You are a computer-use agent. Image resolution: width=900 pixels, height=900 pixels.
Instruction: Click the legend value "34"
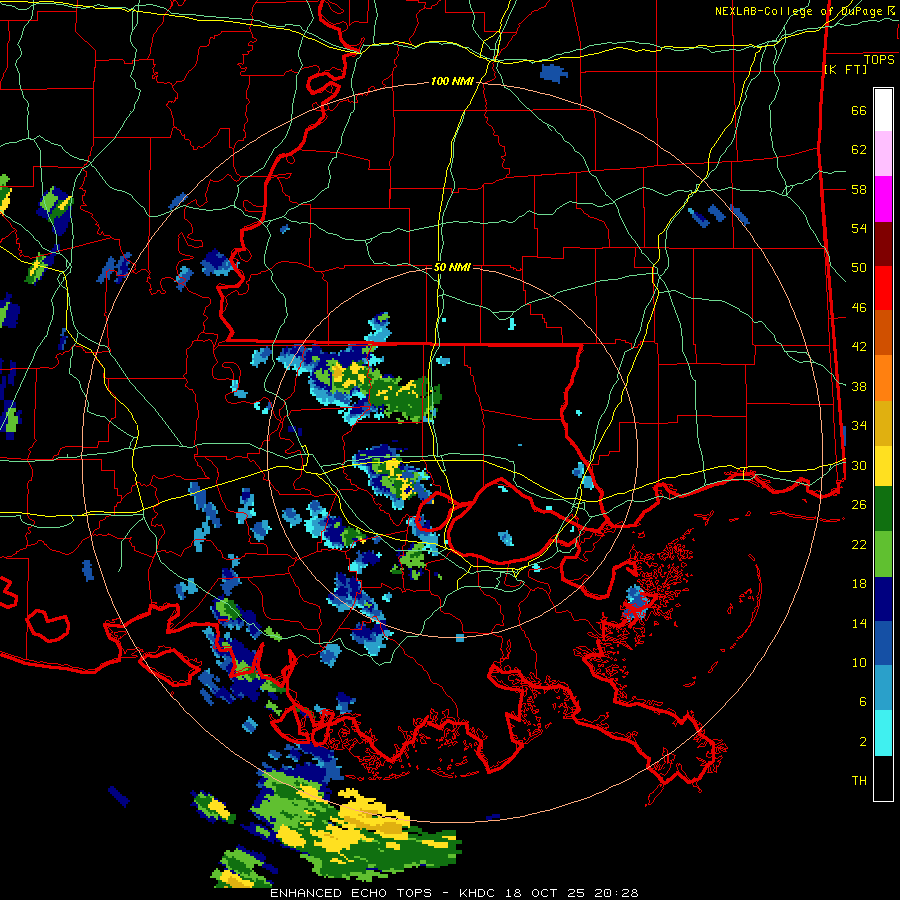coord(859,425)
